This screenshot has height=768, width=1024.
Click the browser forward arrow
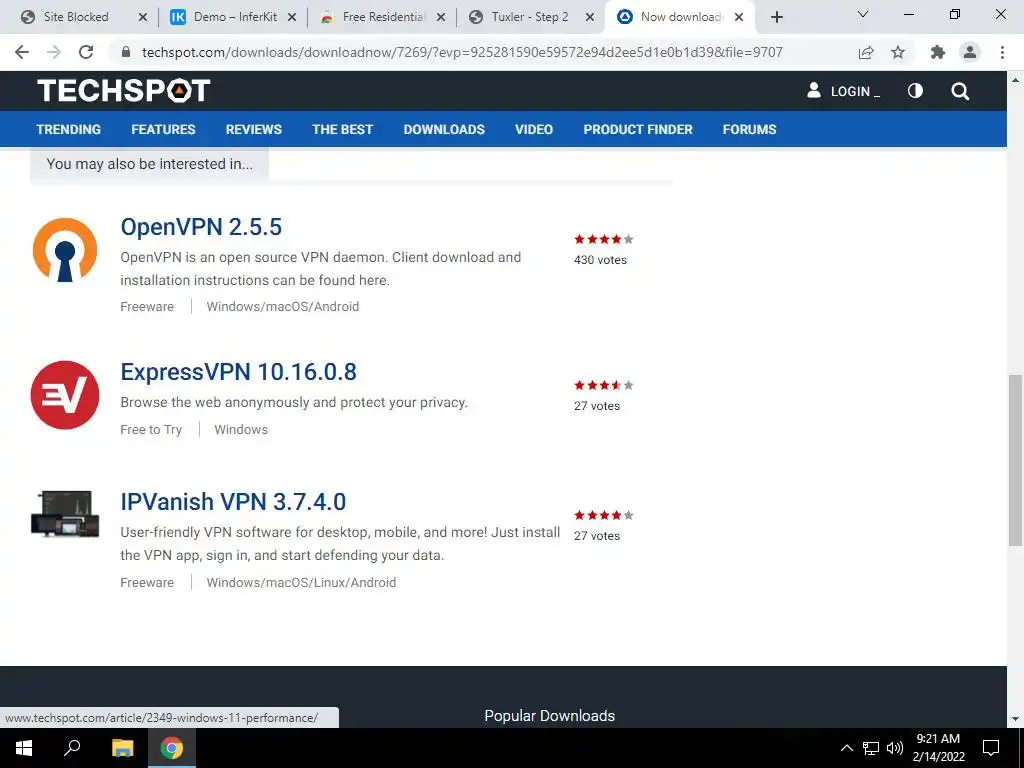(54, 52)
